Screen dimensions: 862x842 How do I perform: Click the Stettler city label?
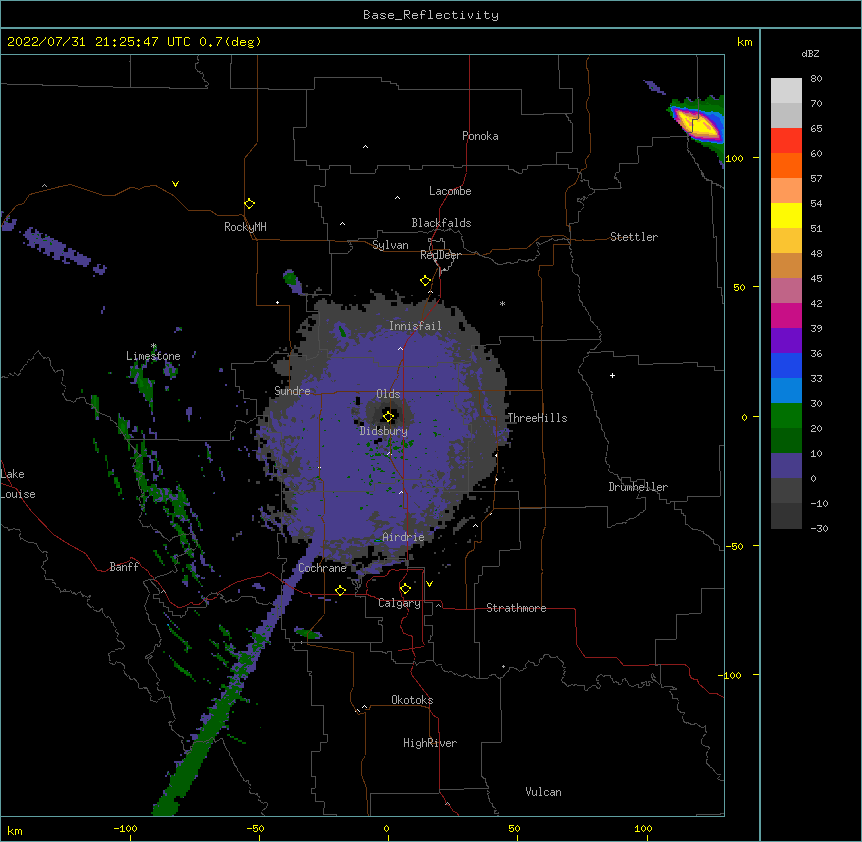click(634, 237)
